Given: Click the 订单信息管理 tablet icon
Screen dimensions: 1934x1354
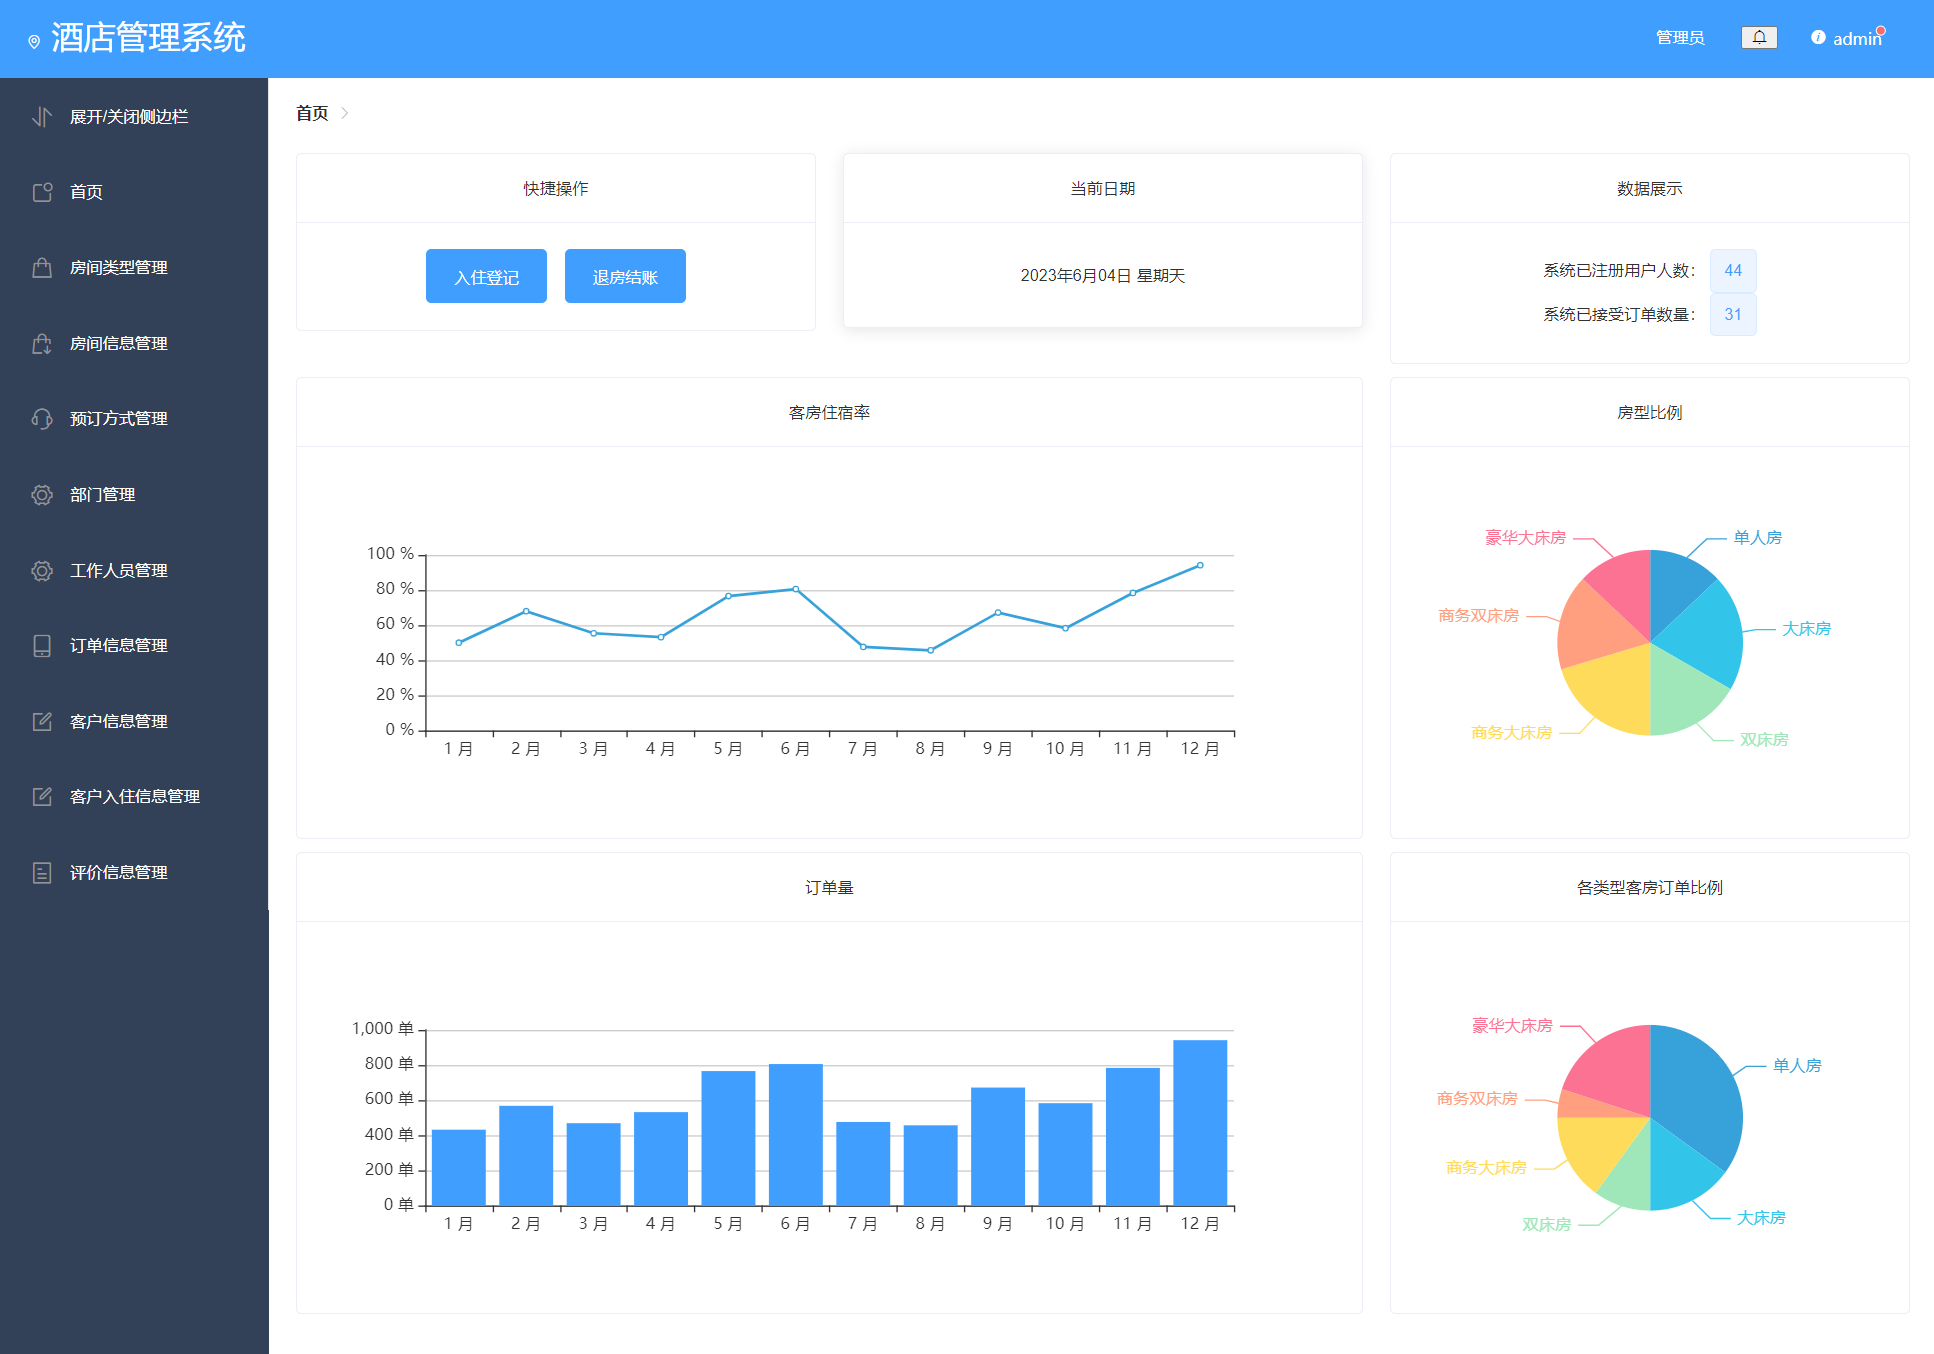Looking at the screenshot, I should coord(42,646).
